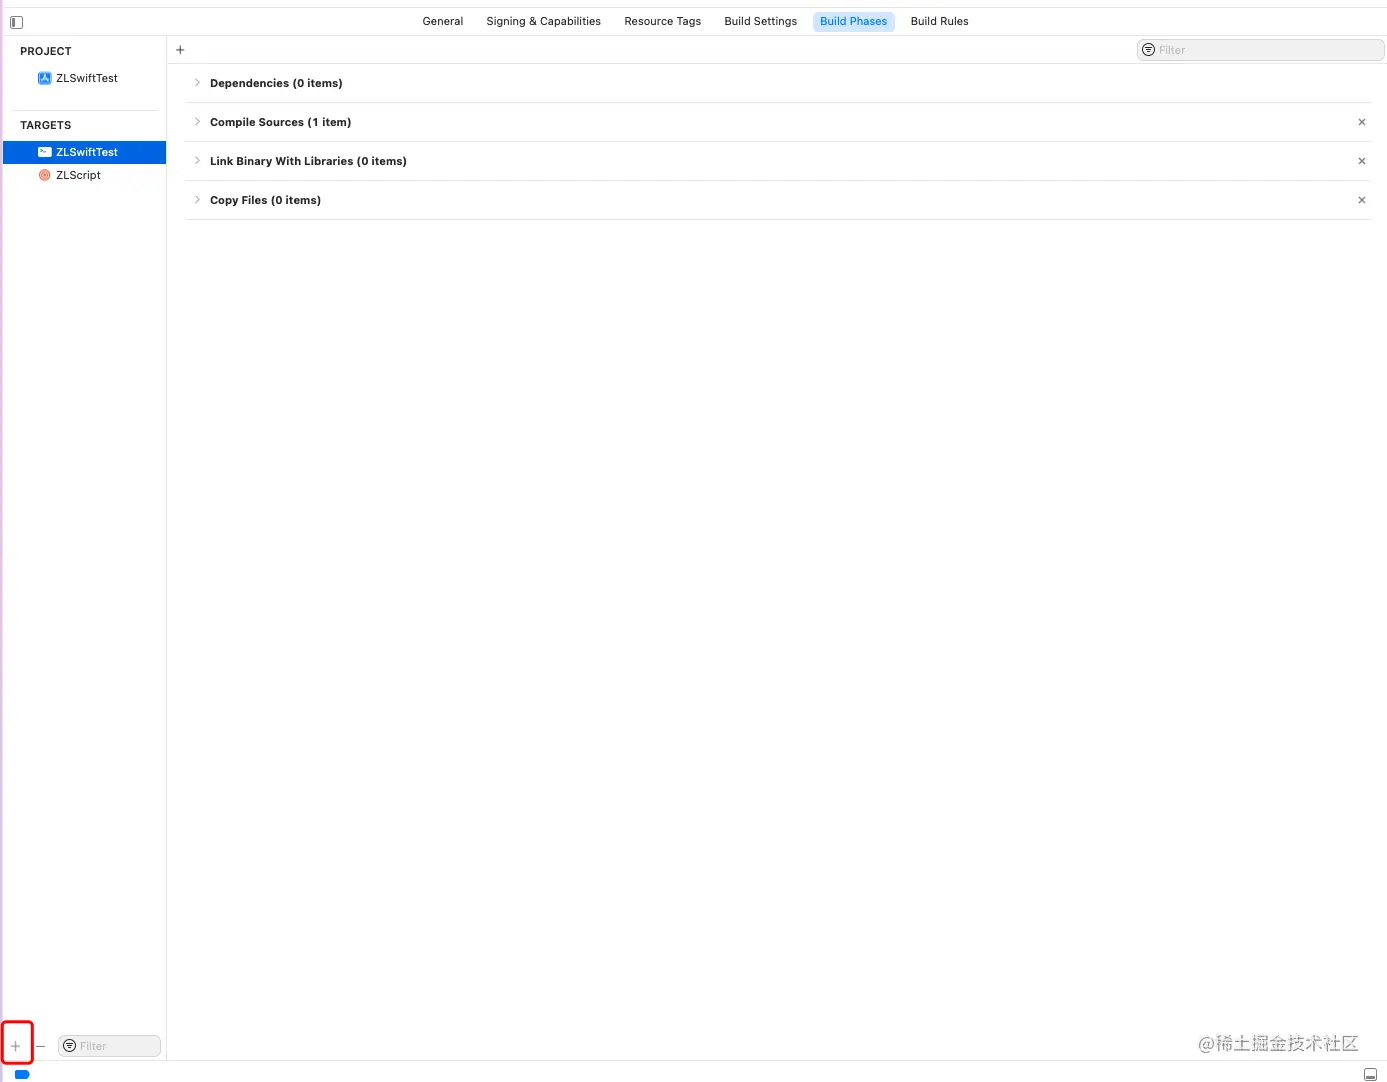Click Link Binary With Libraries label

308,161
